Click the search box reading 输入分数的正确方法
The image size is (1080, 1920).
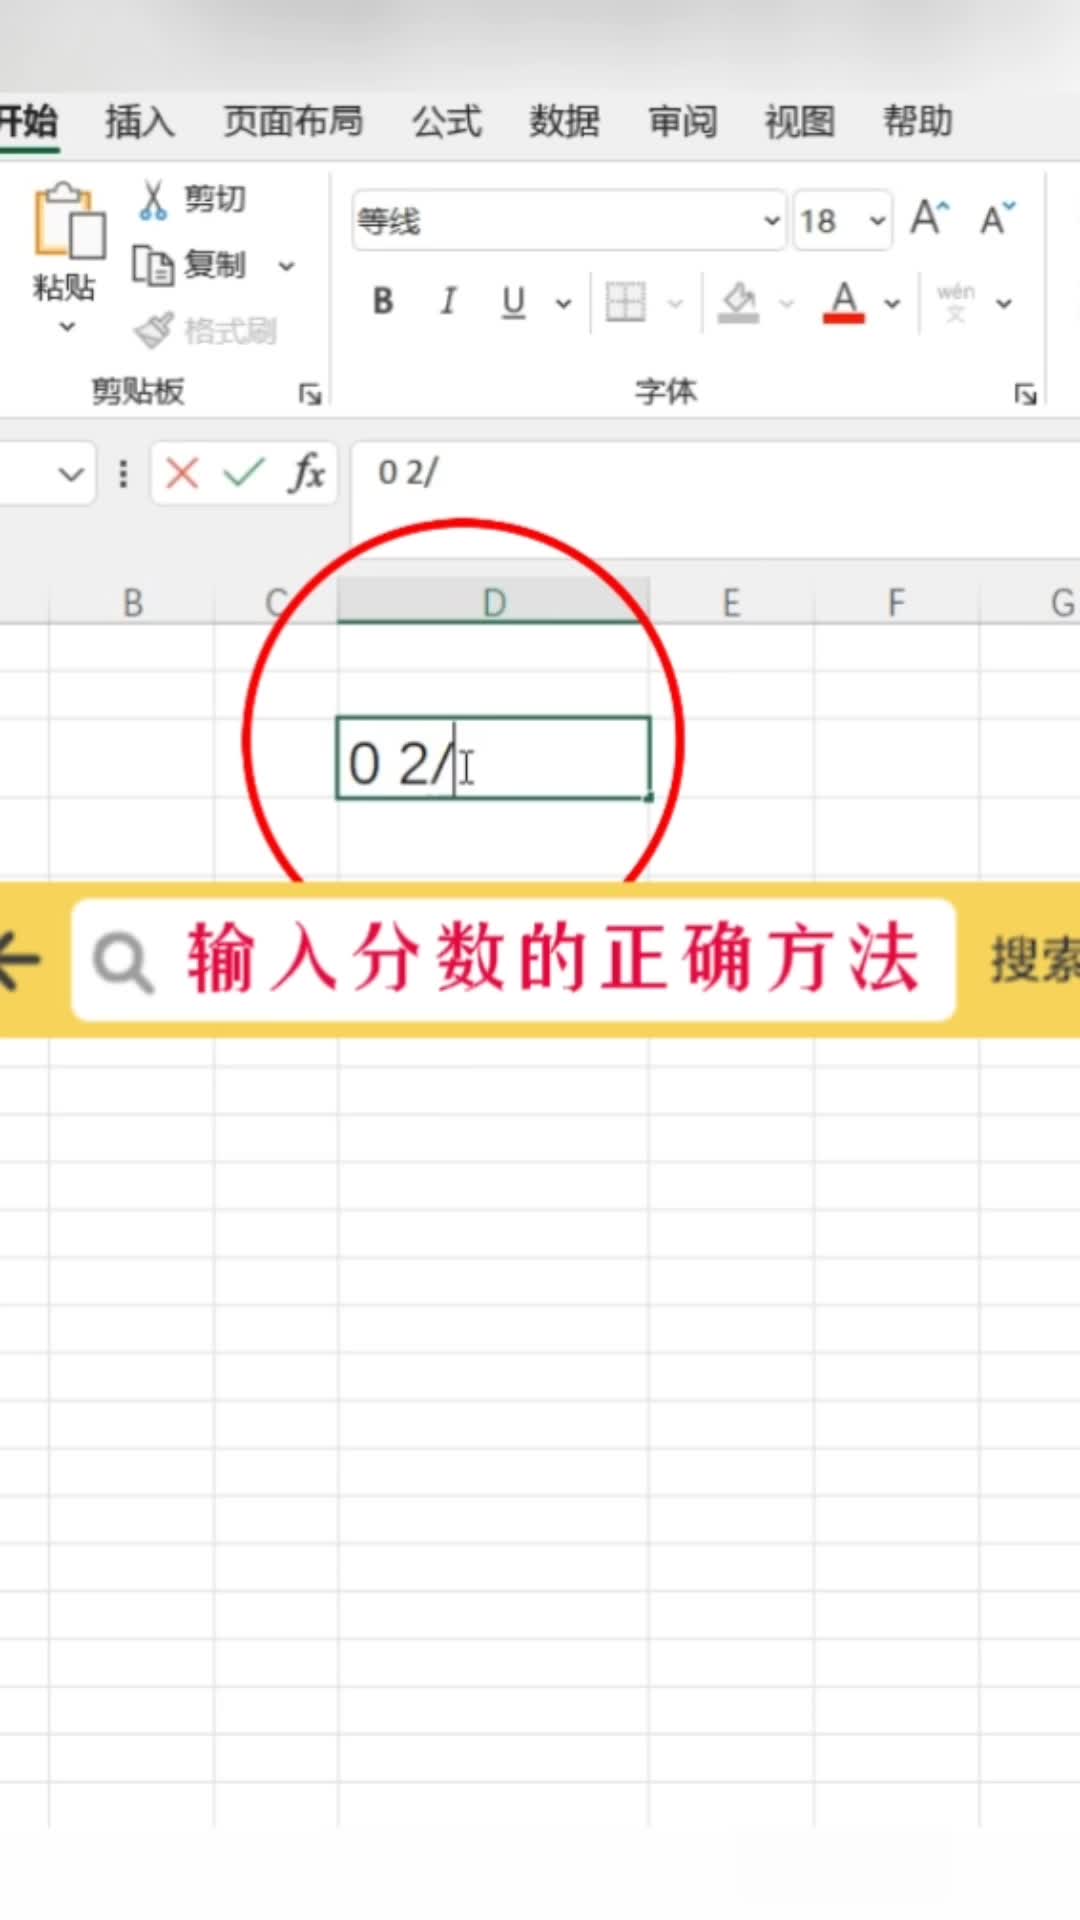coord(514,960)
